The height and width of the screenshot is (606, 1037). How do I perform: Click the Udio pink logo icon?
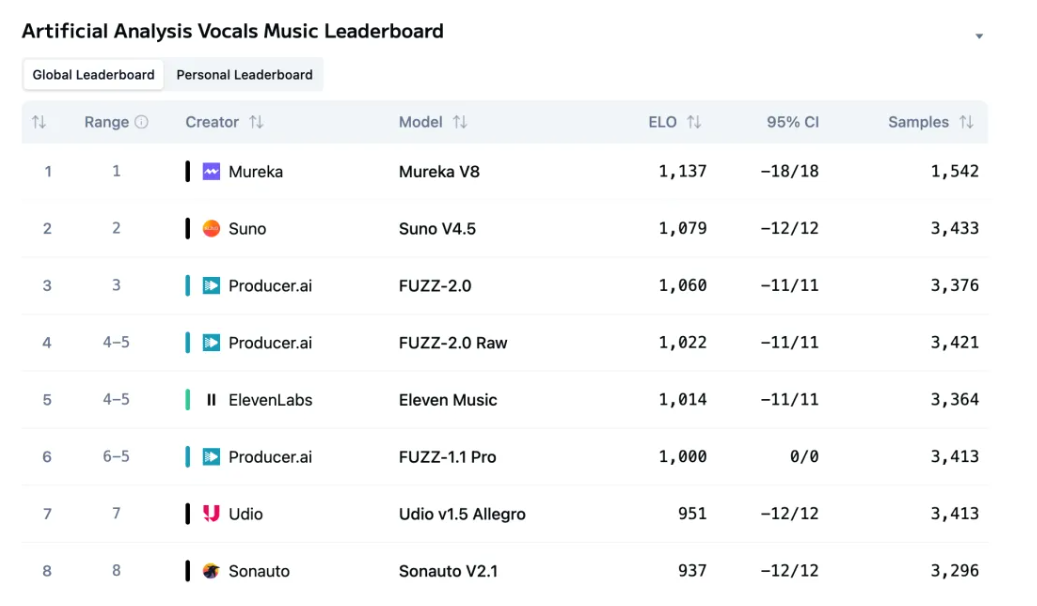click(x=211, y=514)
